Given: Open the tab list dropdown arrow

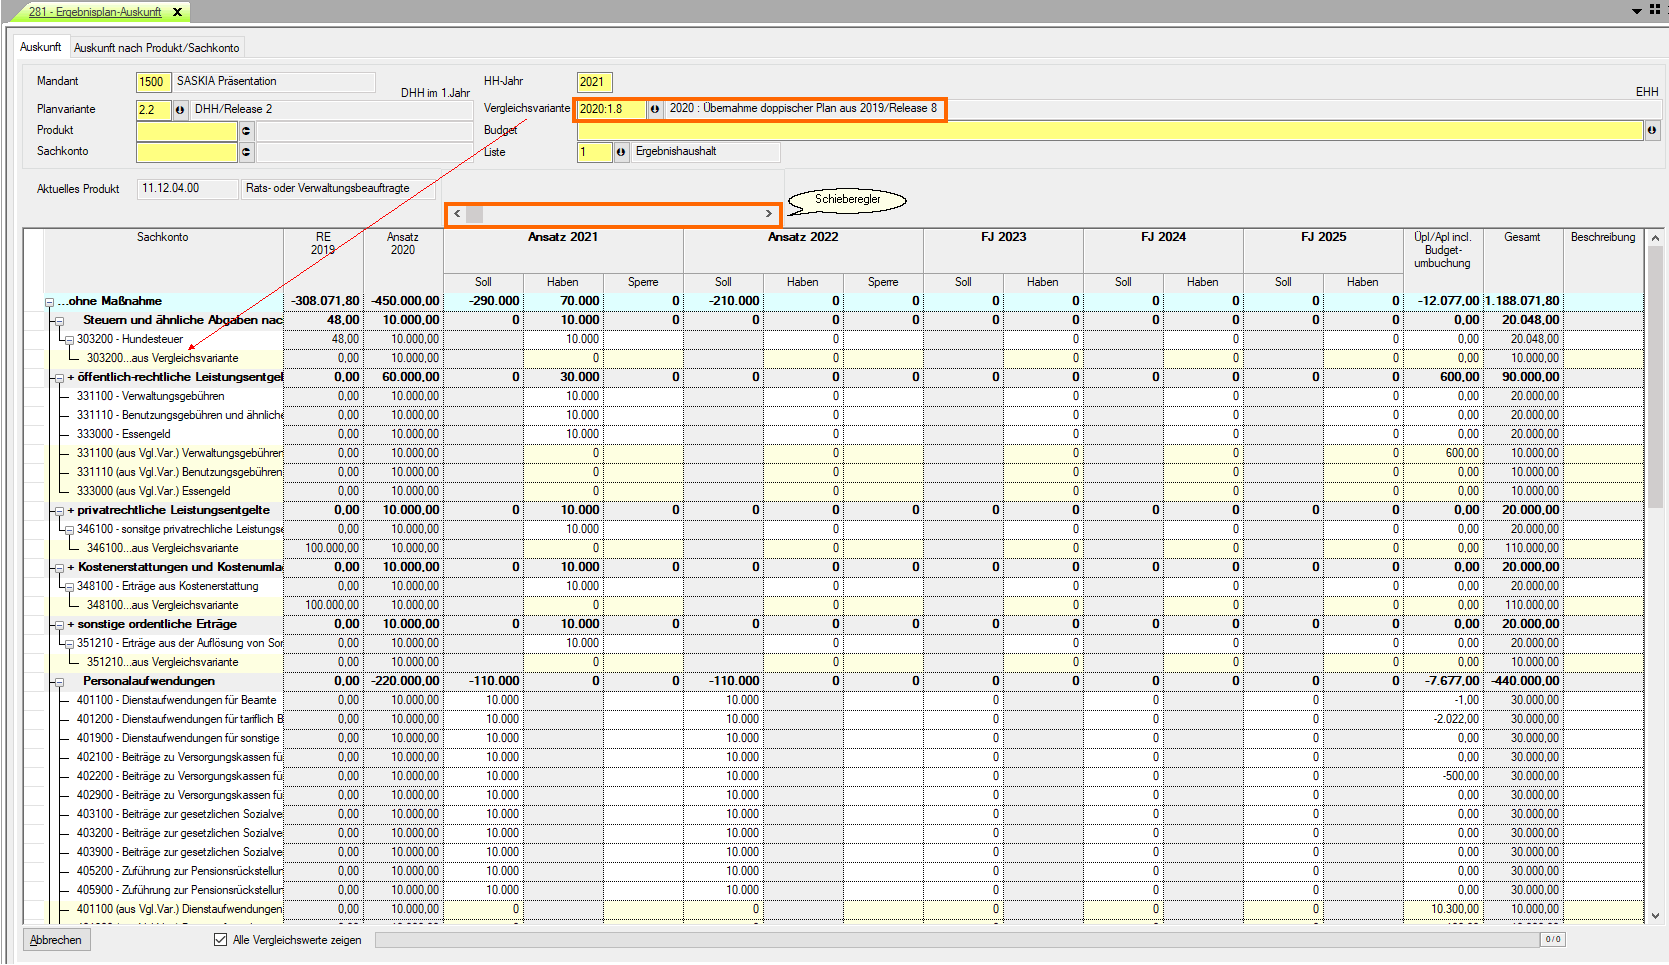Looking at the screenshot, I should point(1637,10).
